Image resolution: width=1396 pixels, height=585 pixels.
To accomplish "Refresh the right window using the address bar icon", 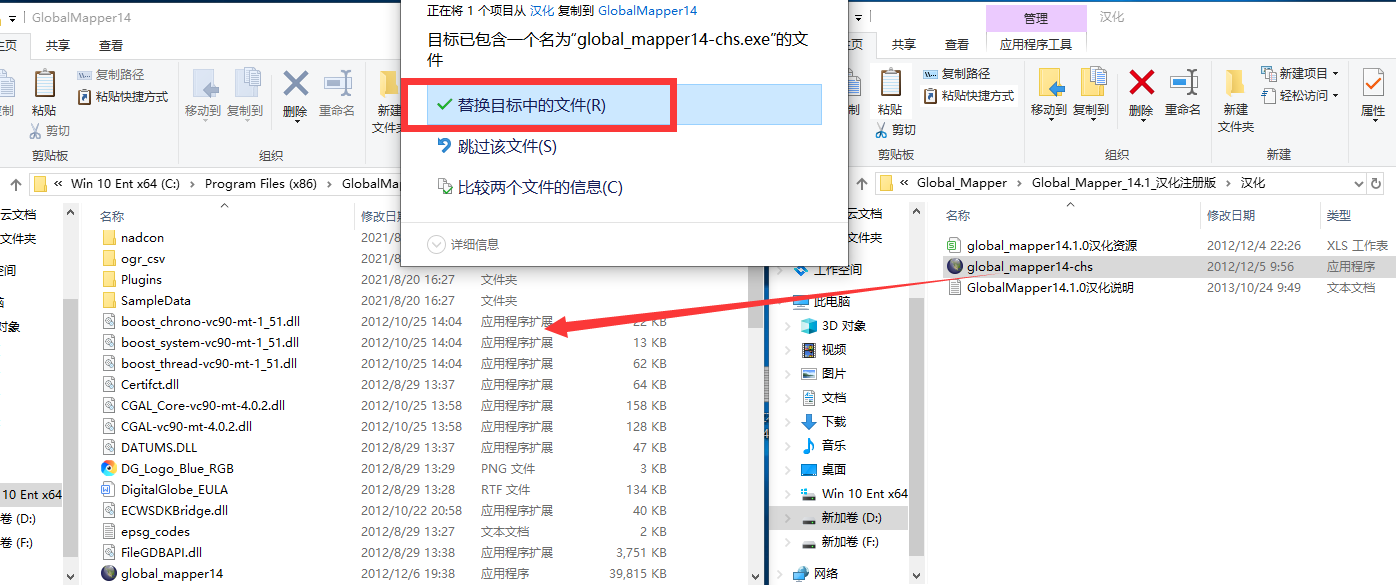I will tap(1377, 183).
